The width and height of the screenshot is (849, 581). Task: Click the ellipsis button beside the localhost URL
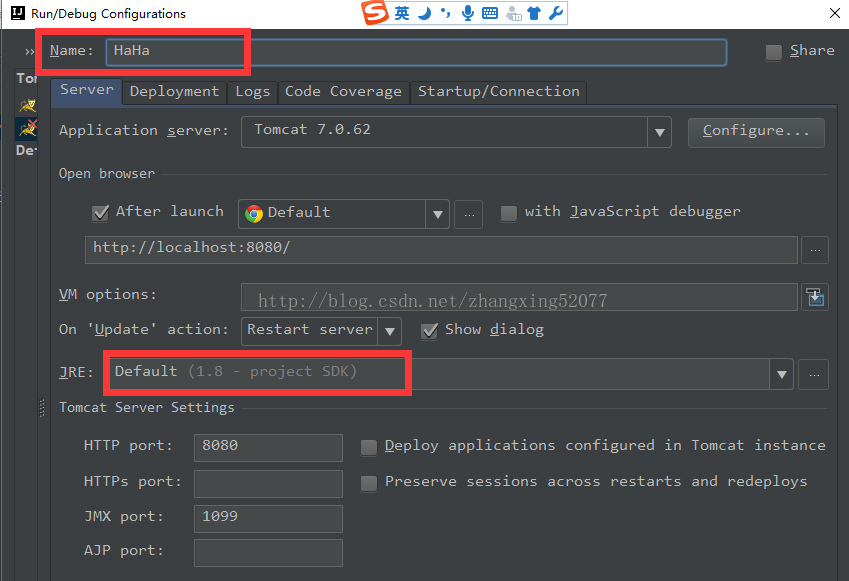[x=815, y=250]
